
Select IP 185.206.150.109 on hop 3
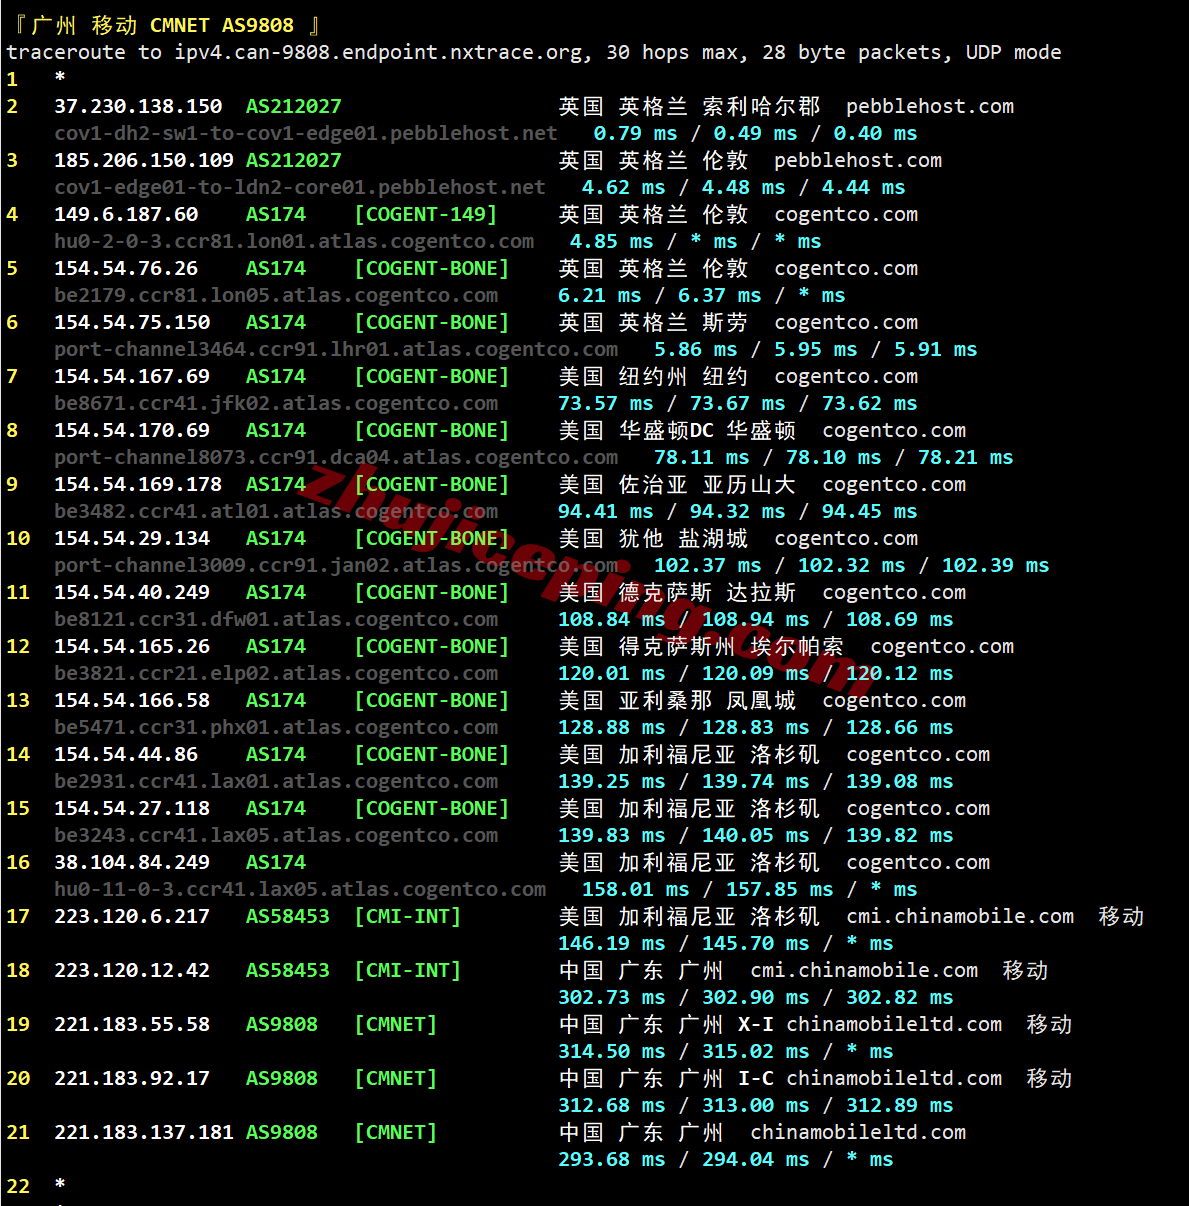point(144,160)
